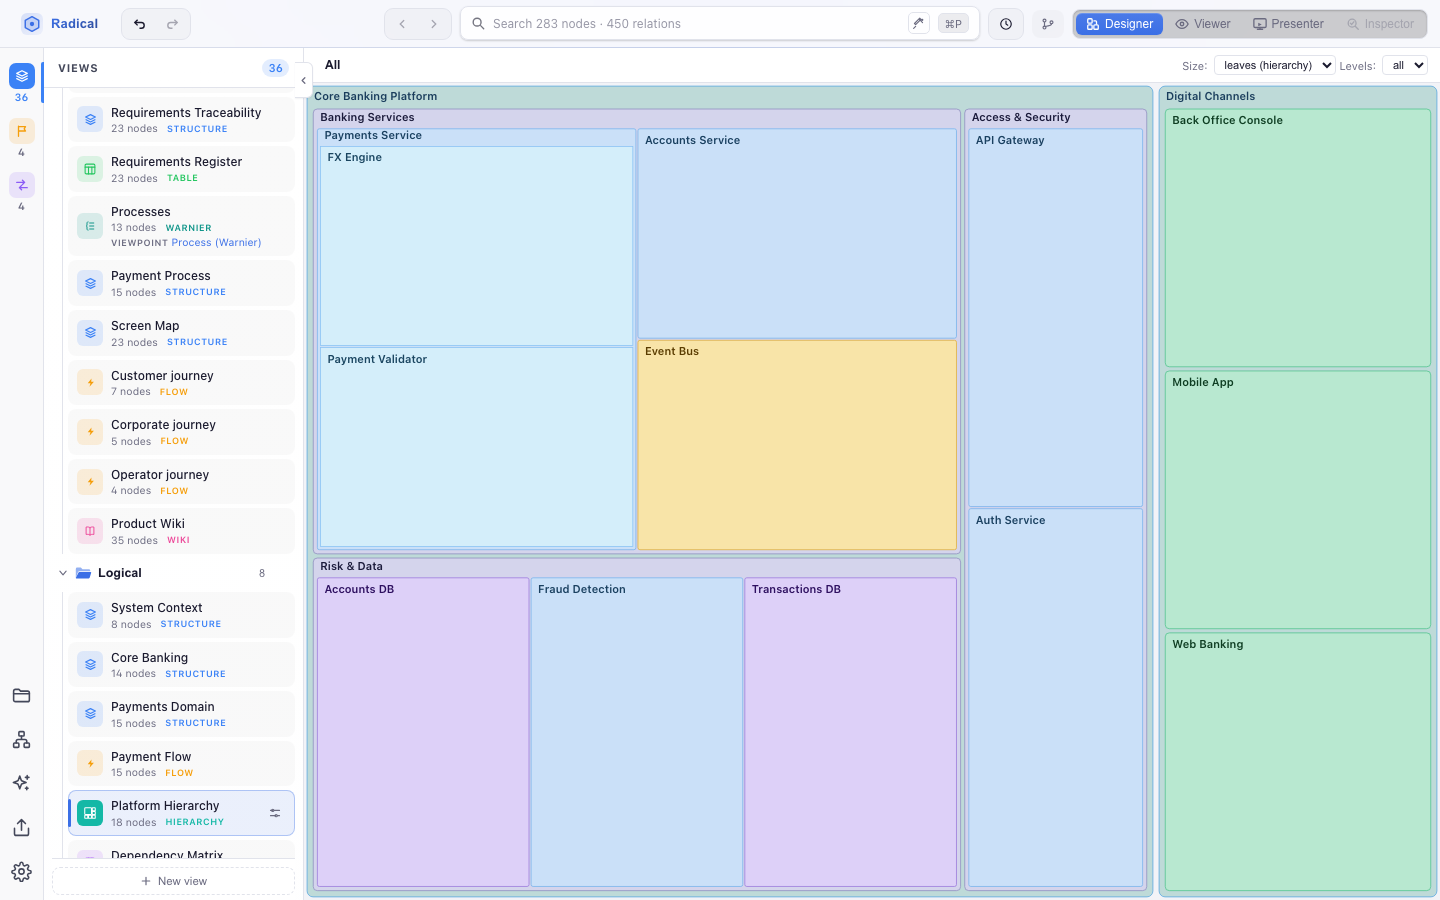Click the export upload sidebar icon
Viewport: 1440px width, 900px height.
[x=22, y=827]
